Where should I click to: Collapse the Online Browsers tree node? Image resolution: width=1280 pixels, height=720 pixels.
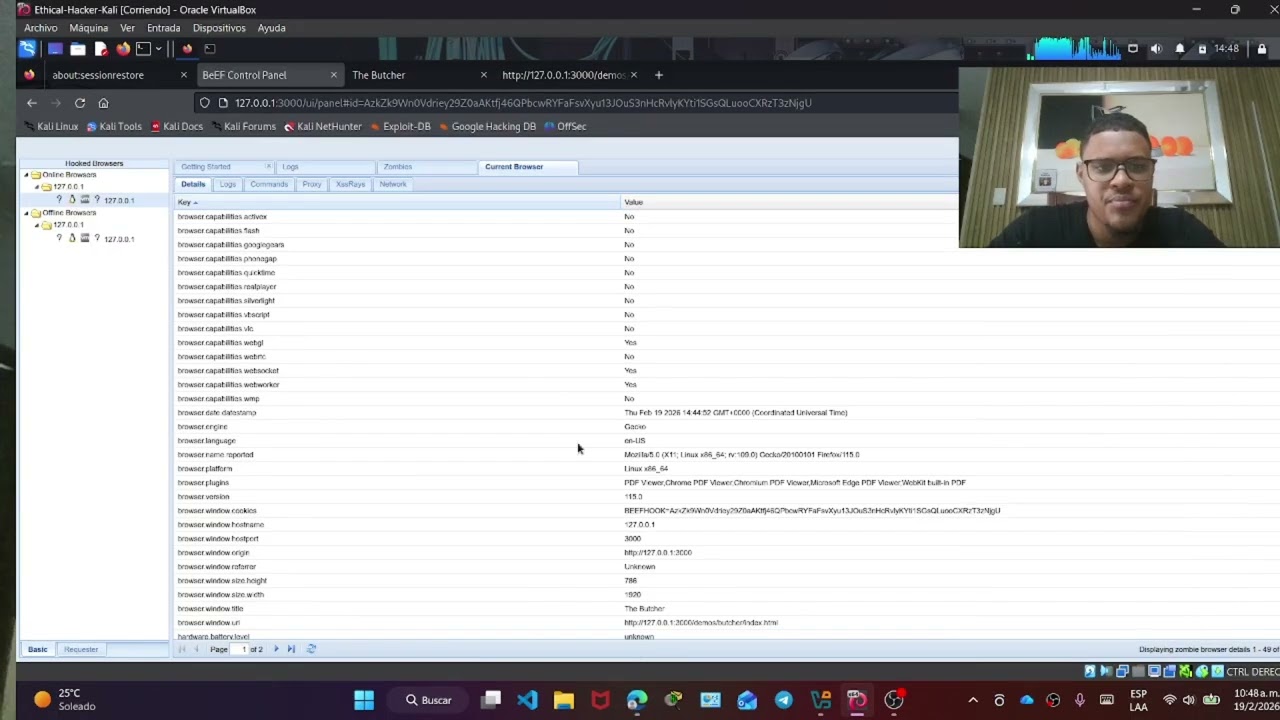click(x=26, y=175)
